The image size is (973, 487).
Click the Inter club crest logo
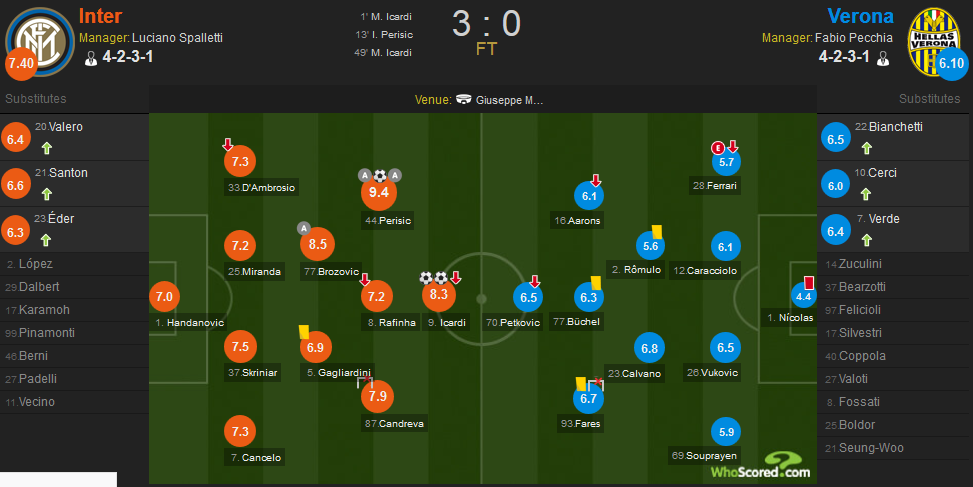point(40,42)
